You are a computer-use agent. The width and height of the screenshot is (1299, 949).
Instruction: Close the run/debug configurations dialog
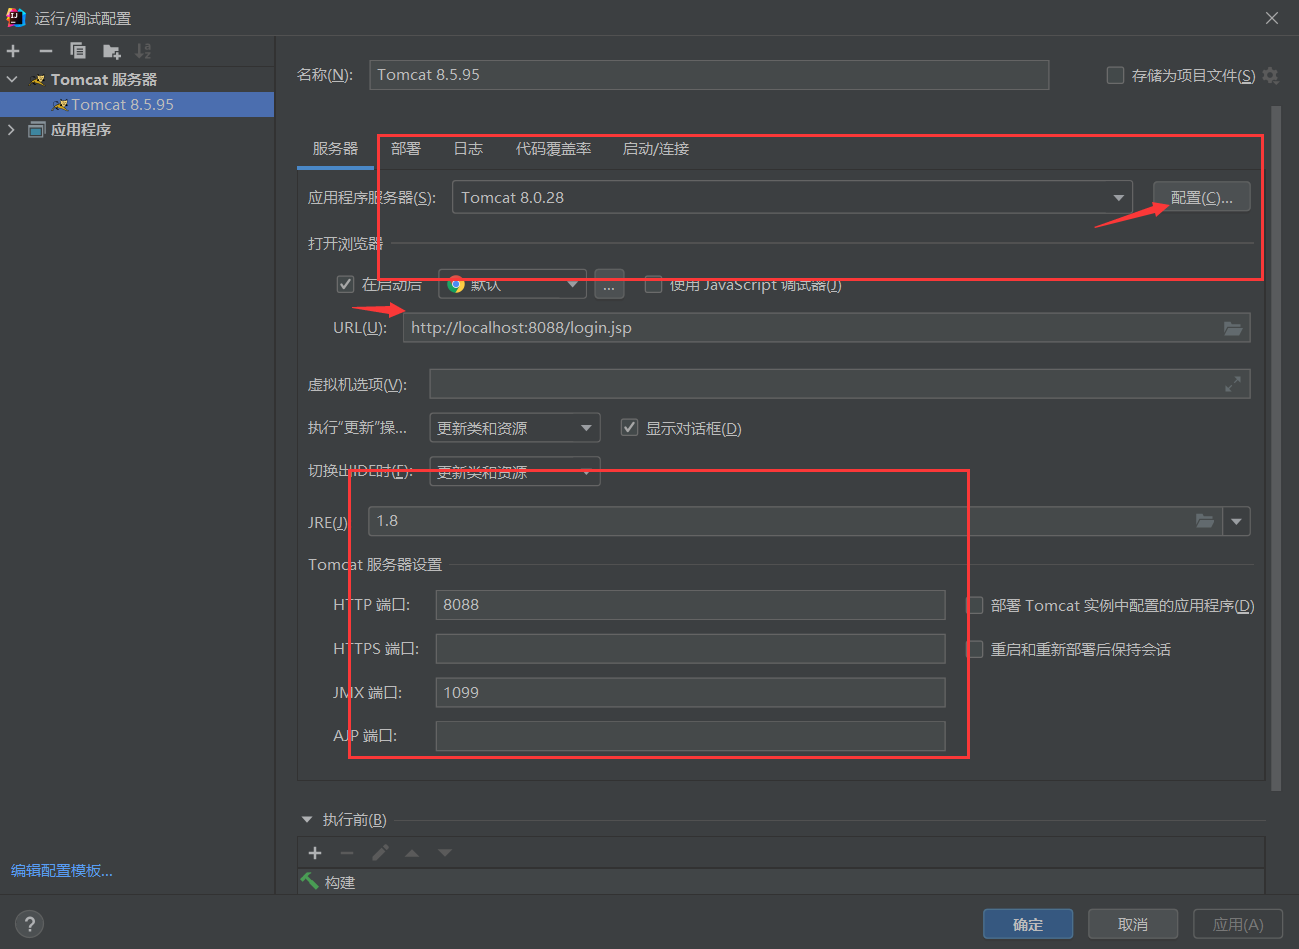[x=1272, y=18]
